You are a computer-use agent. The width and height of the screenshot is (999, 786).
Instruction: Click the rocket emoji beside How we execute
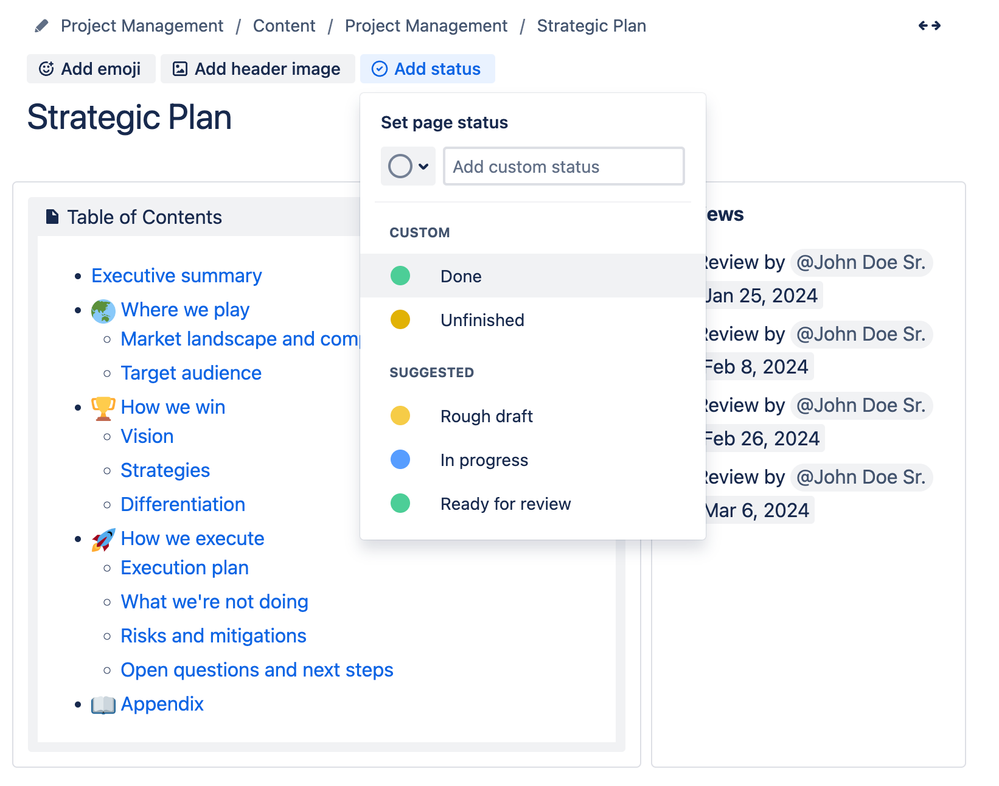[103, 539]
